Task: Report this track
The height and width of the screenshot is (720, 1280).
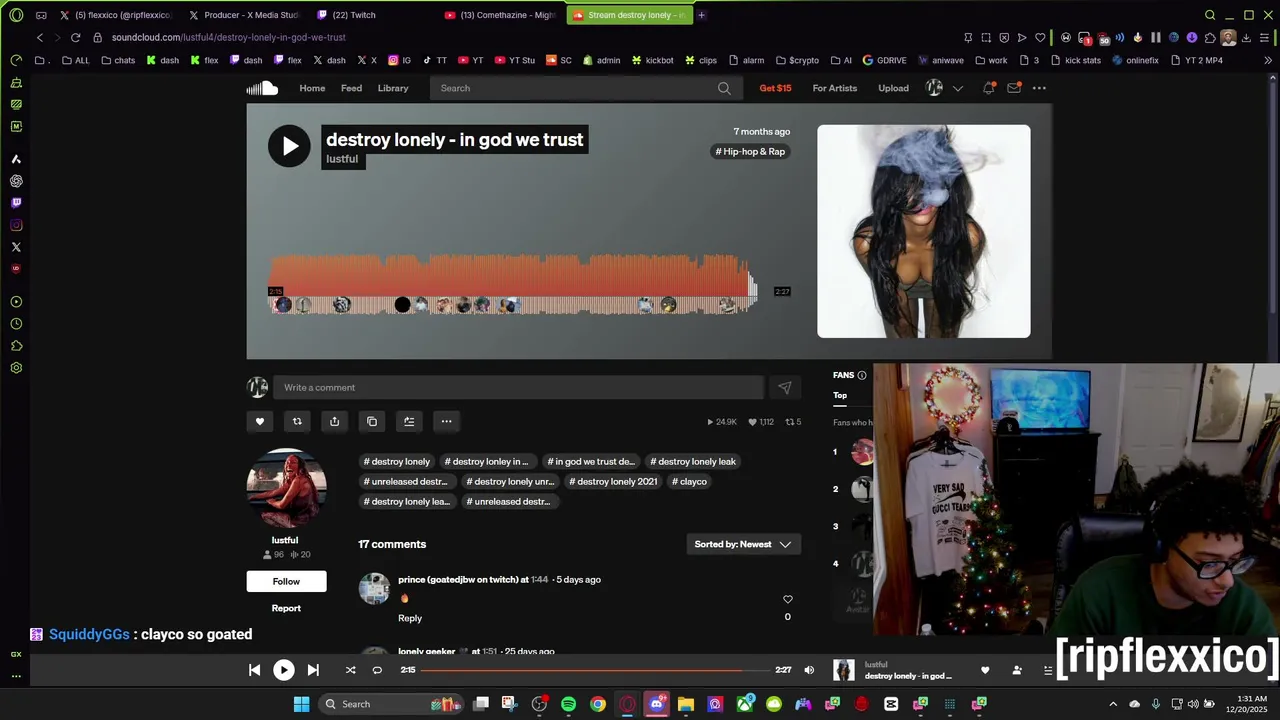Action: (286, 608)
